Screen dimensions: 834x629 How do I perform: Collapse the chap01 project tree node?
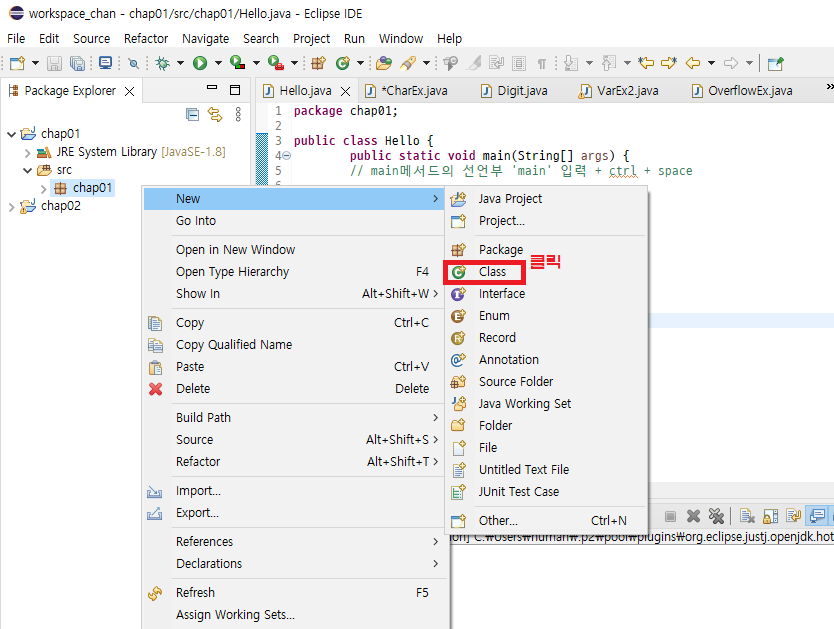pyautogui.click(x=11, y=134)
